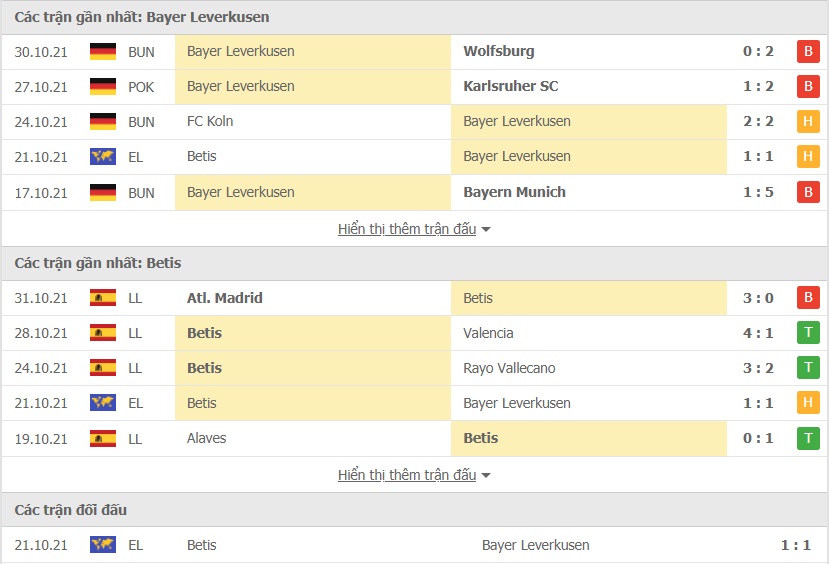This screenshot has height=564, width=829.
Task: Expand more matches under Betis section
Action: coord(414,475)
